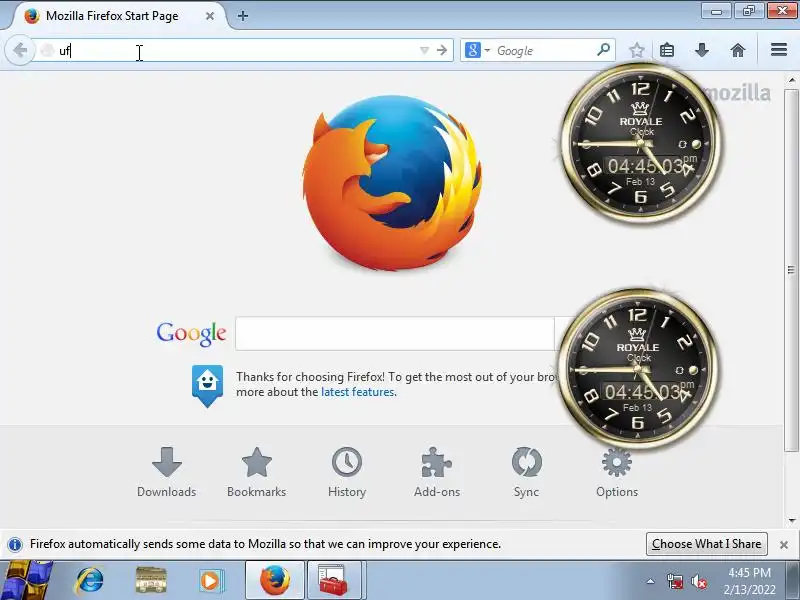Open History from the start page
Viewport: 800px width, 600px height.
[x=347, y=472]
